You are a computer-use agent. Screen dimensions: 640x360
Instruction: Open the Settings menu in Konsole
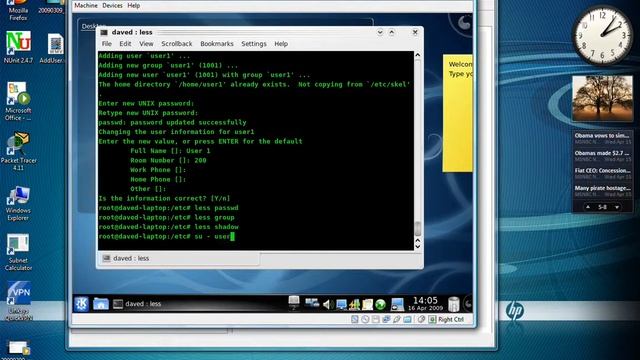point(253,44)
